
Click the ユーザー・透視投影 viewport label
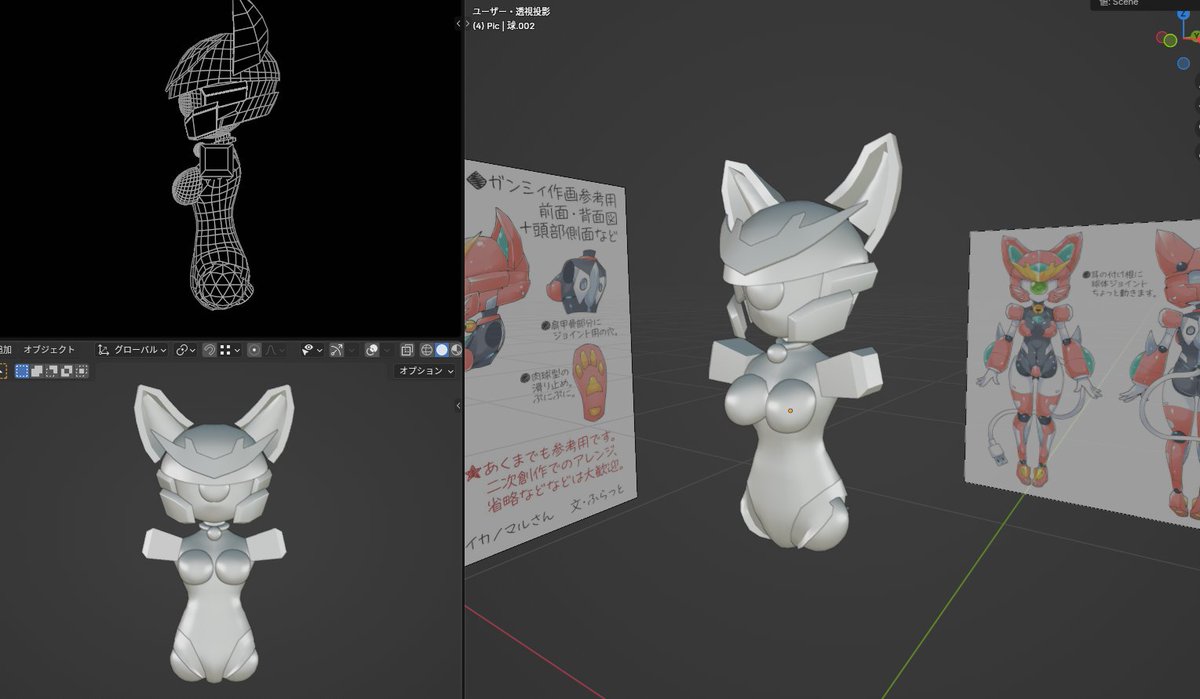pos(511,11)
